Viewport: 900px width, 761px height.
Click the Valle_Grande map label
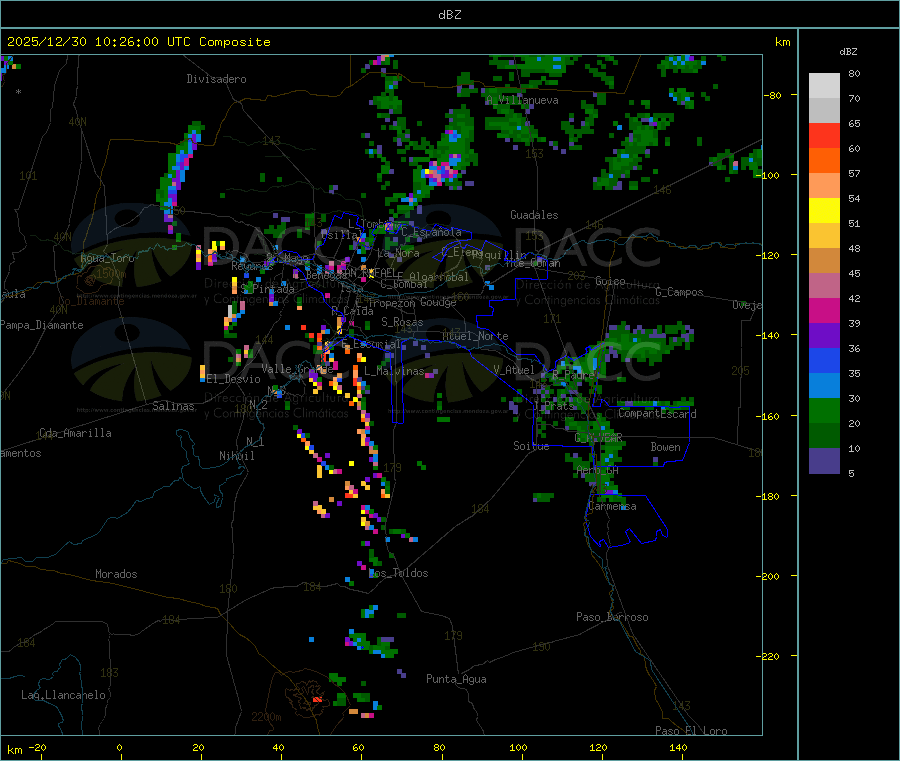pos(297,369)
